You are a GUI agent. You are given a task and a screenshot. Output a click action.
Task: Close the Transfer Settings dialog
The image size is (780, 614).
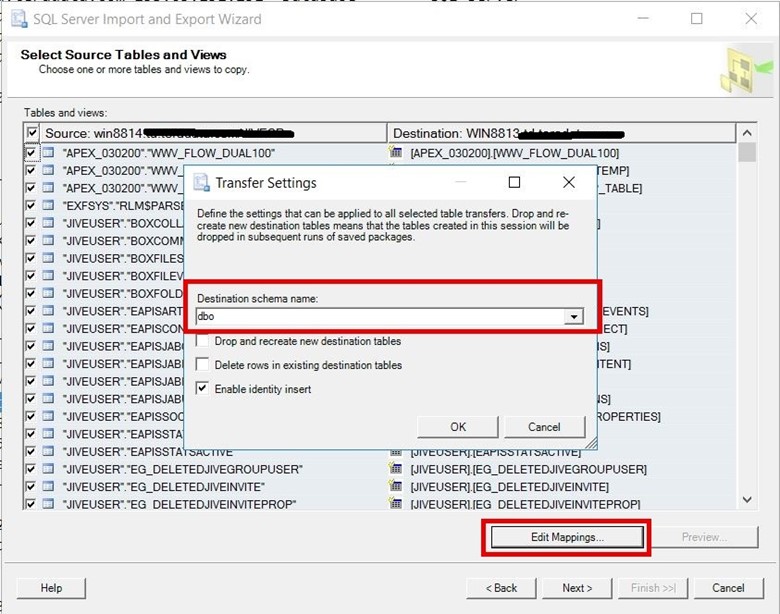pos(569,183)
